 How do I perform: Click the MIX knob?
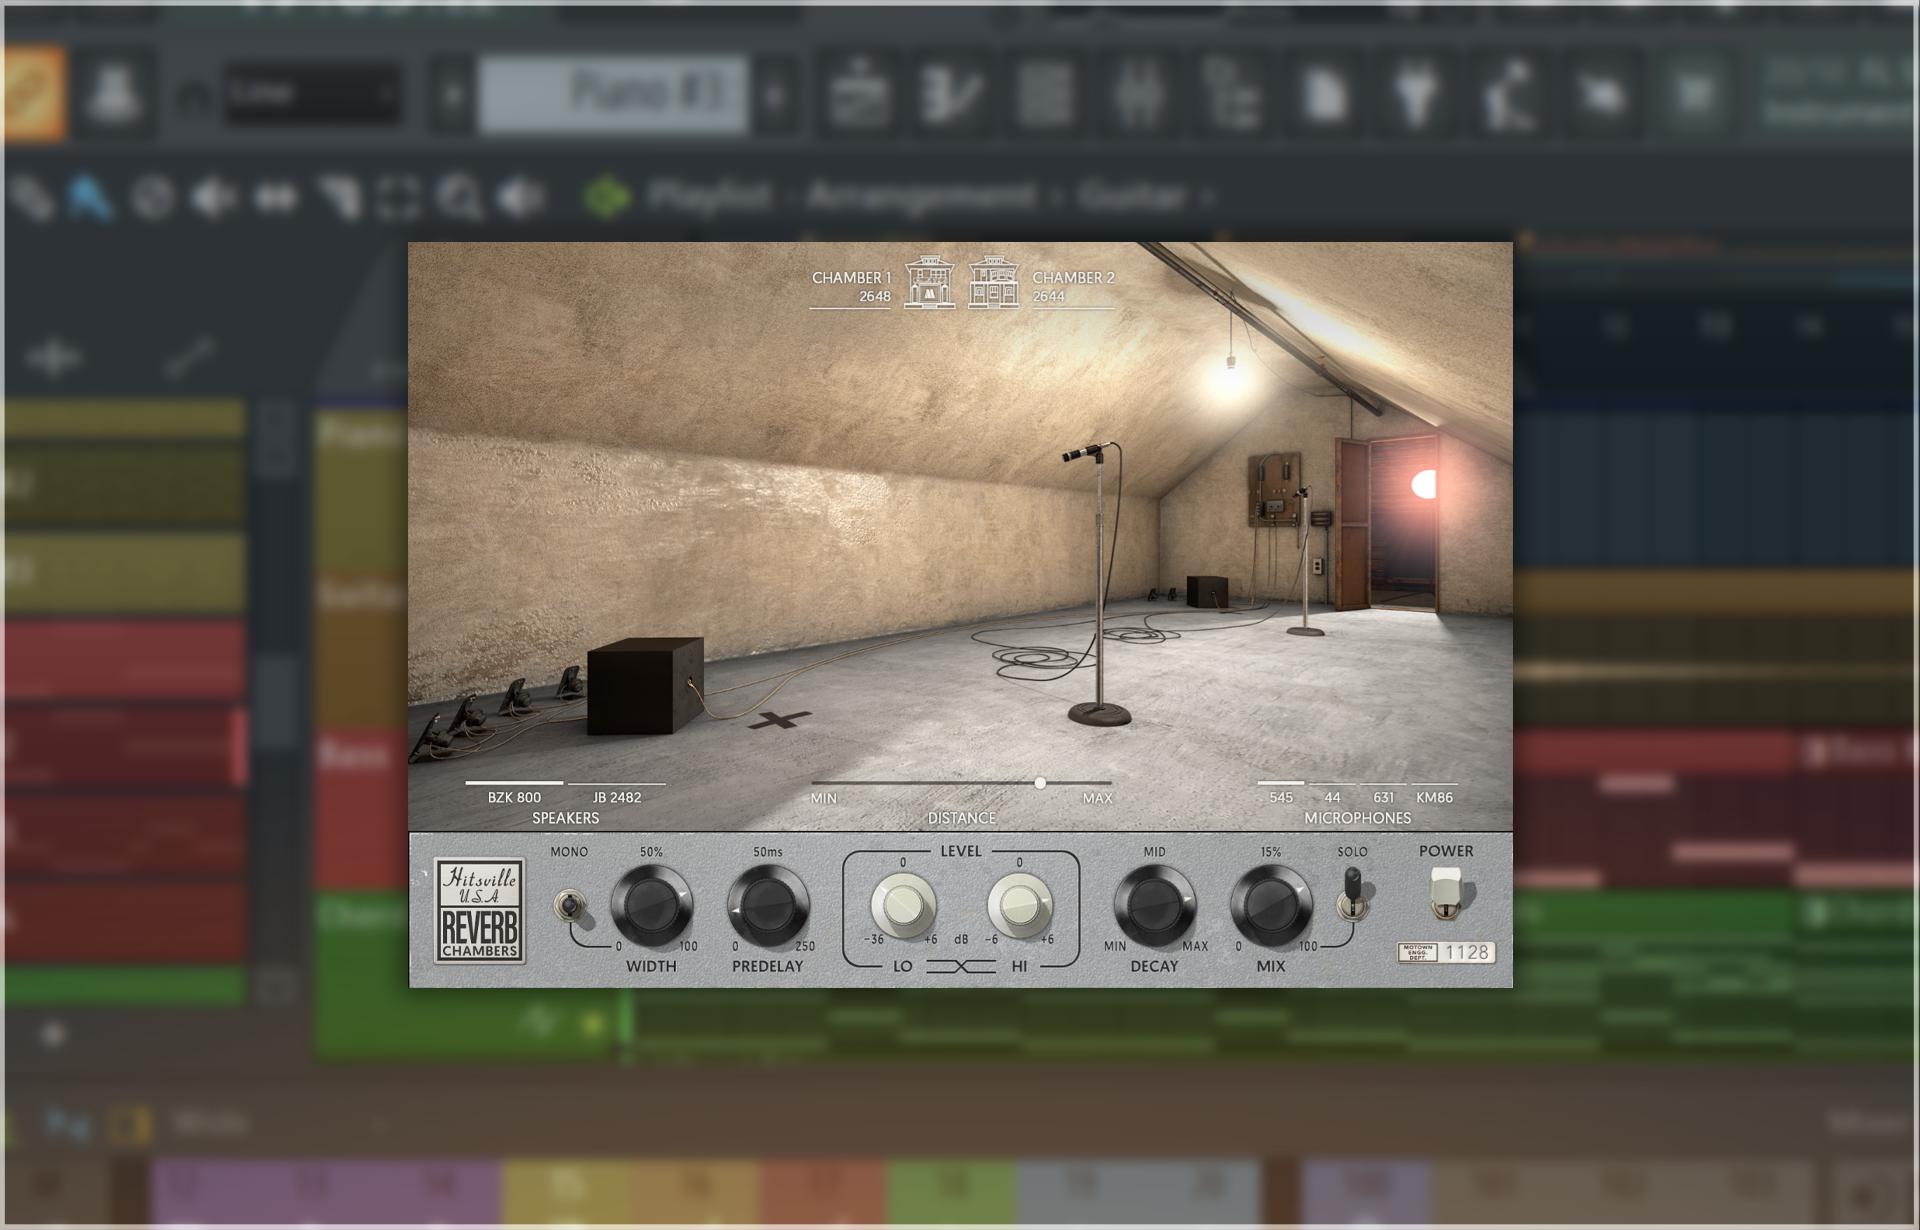(x=1271, y=906)
